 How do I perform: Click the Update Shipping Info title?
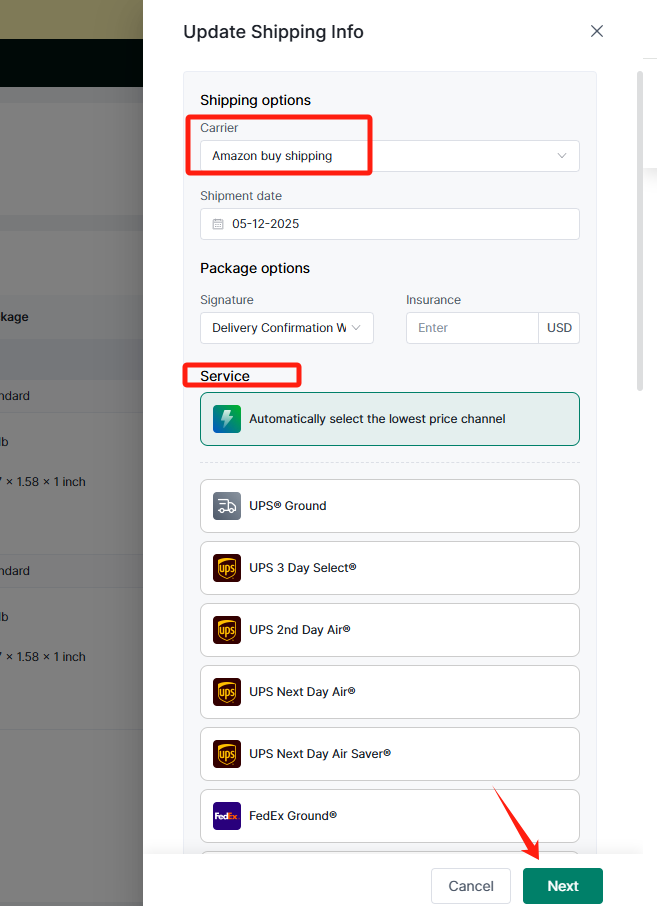pos(273,32)
